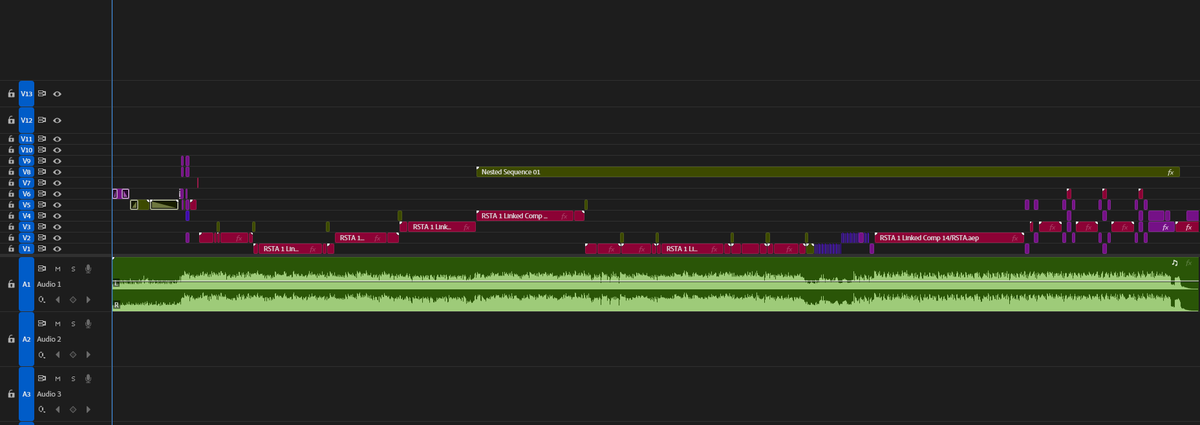Viewport: 1200px width, 425px height.
Task: Enable voice-over record on Audio 2
Action: click(x=88, y=324)
